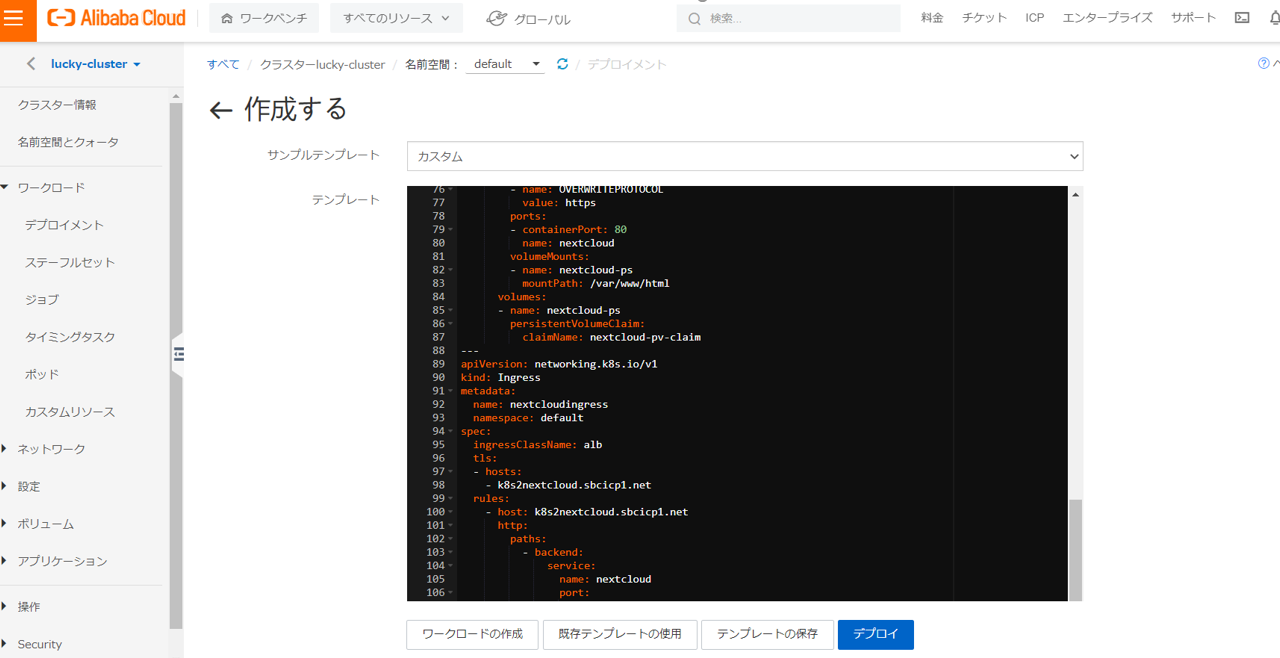Image resolution: width=1280 pixels, height=658 pixels.
Task: Open Cloud Shell terminal icon
Action: pyautogui.click(x=1241, y=18)
